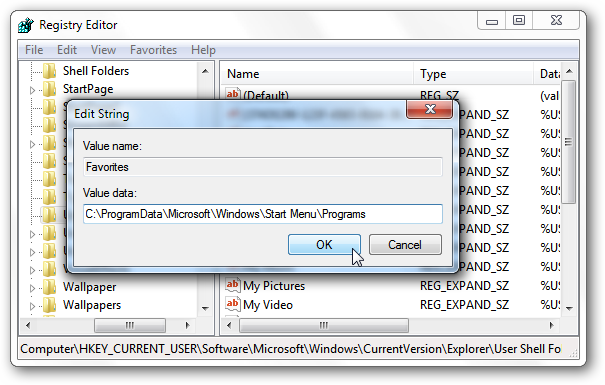Click the Wallpaper folder icon
605x385 pixels.
[49, 287]
